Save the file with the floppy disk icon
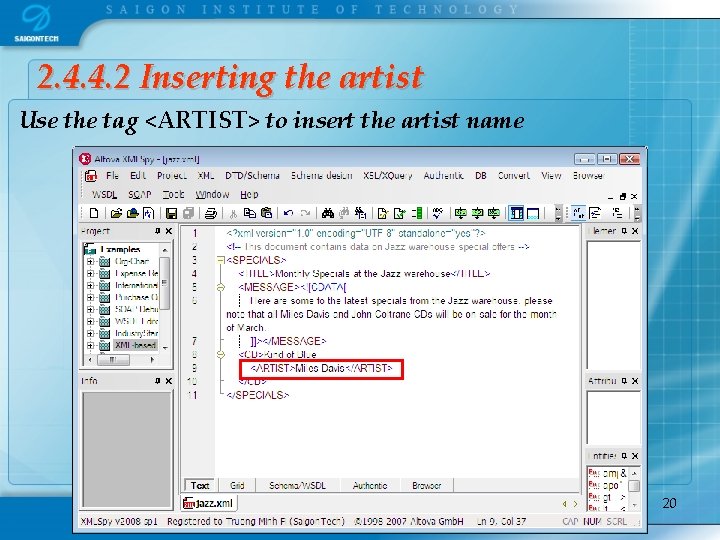720x540 pixels. (x=172, y=213)
